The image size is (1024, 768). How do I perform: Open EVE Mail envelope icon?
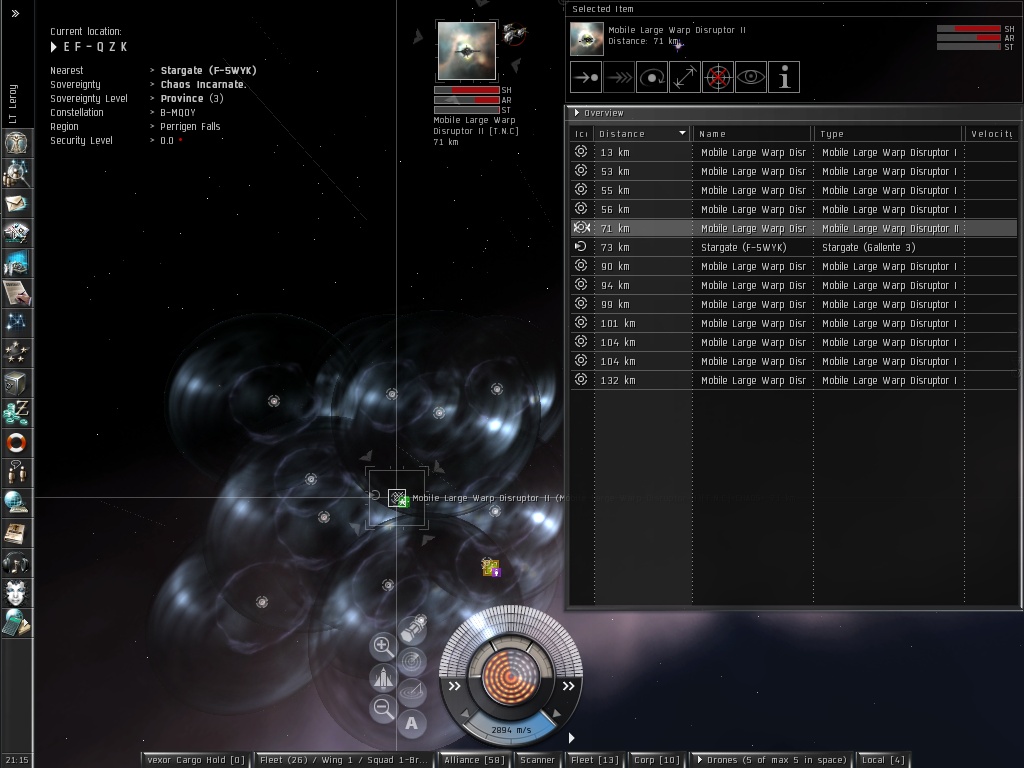point(16,203)
